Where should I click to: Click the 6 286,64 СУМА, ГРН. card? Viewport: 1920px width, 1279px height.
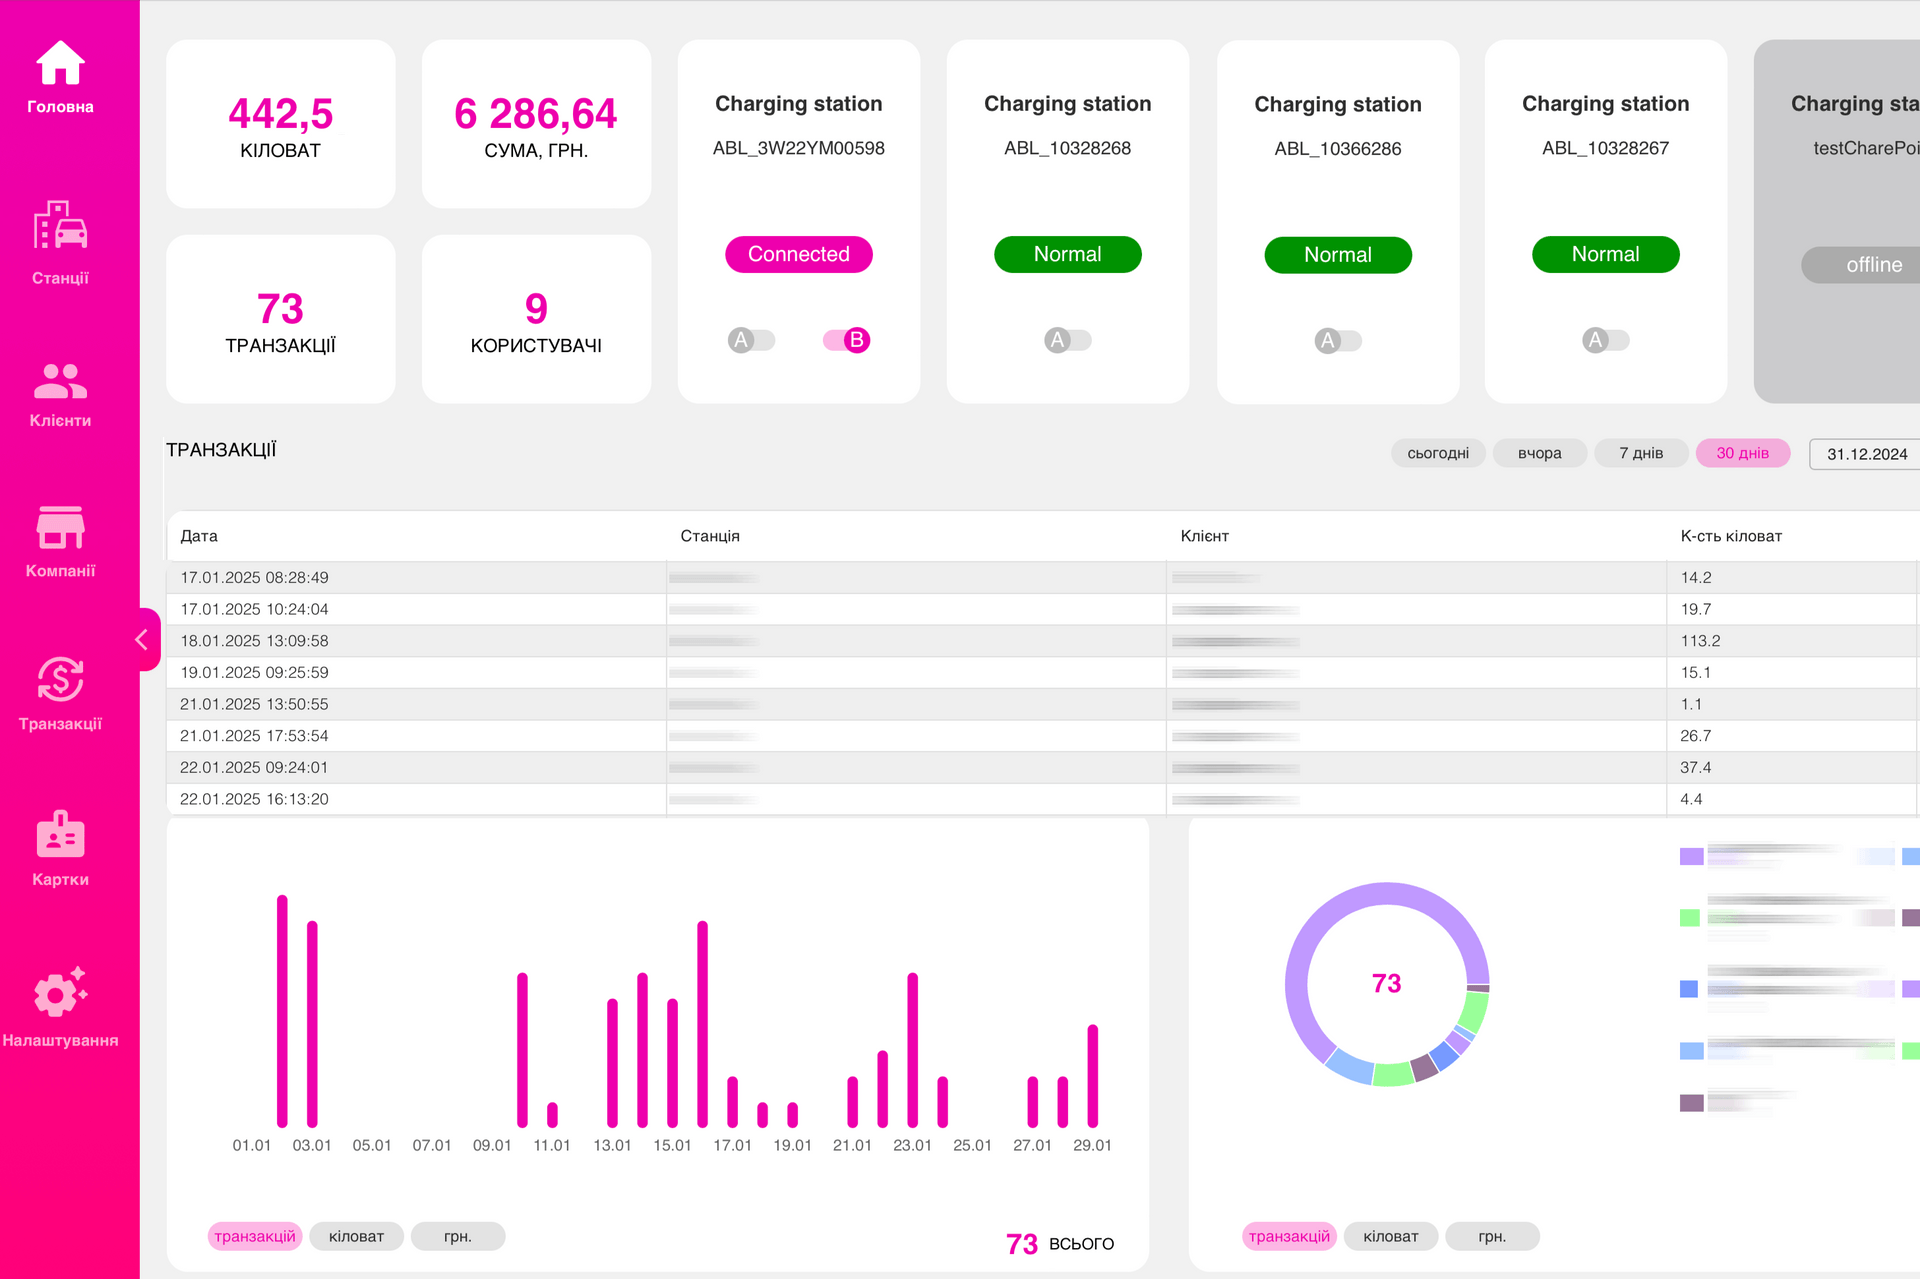[x=537, y=124]
